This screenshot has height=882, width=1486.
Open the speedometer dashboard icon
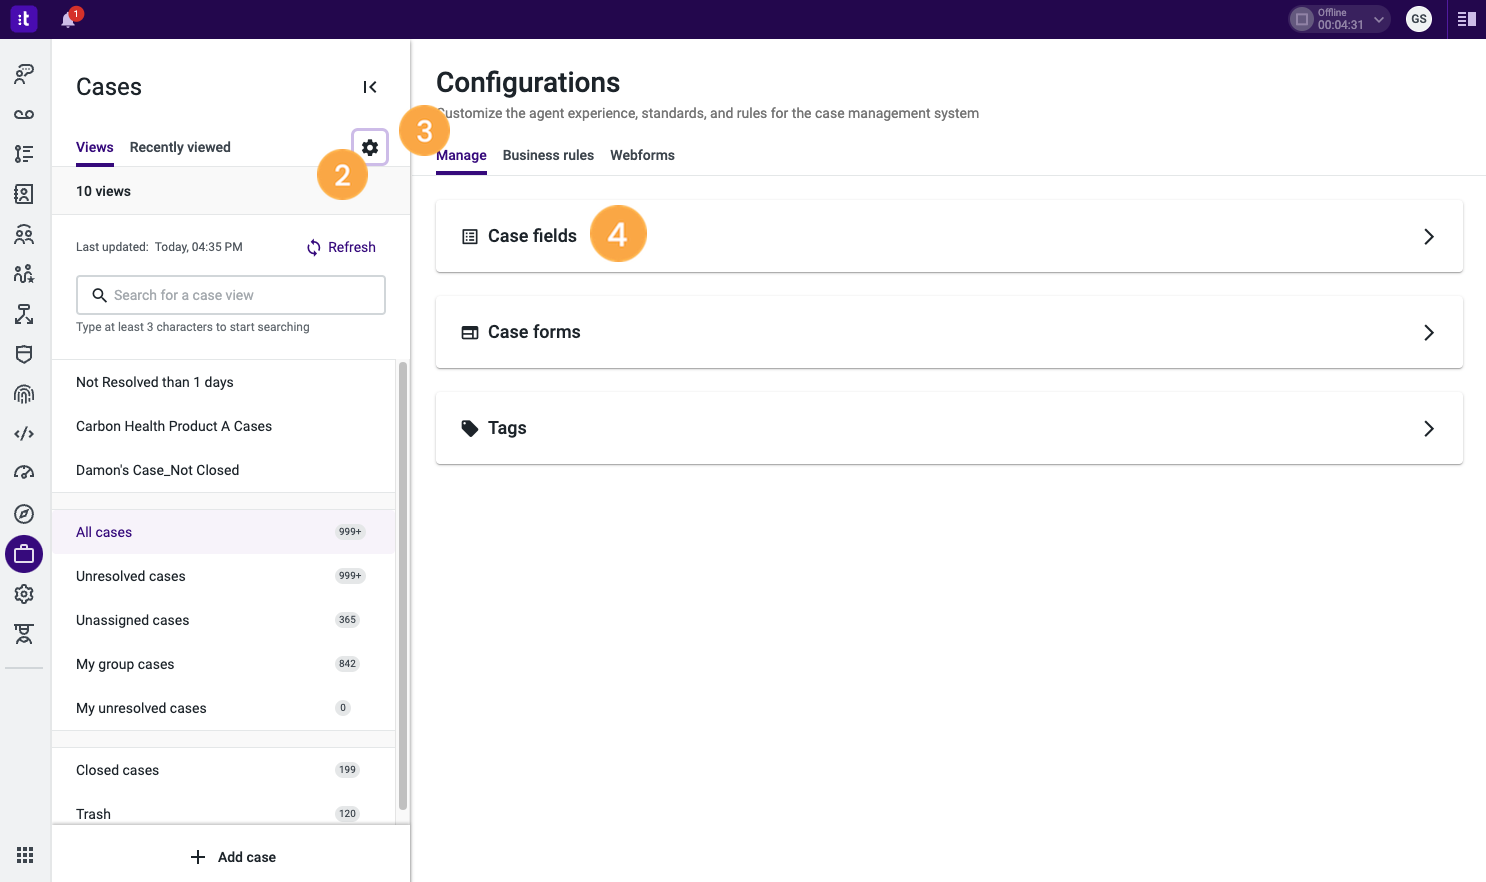24,473
